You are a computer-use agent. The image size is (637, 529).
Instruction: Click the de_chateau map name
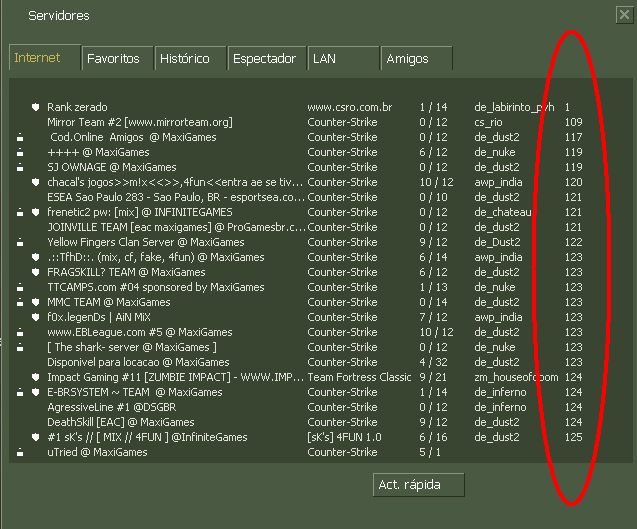pyautogui.click(x=503, y=212)
